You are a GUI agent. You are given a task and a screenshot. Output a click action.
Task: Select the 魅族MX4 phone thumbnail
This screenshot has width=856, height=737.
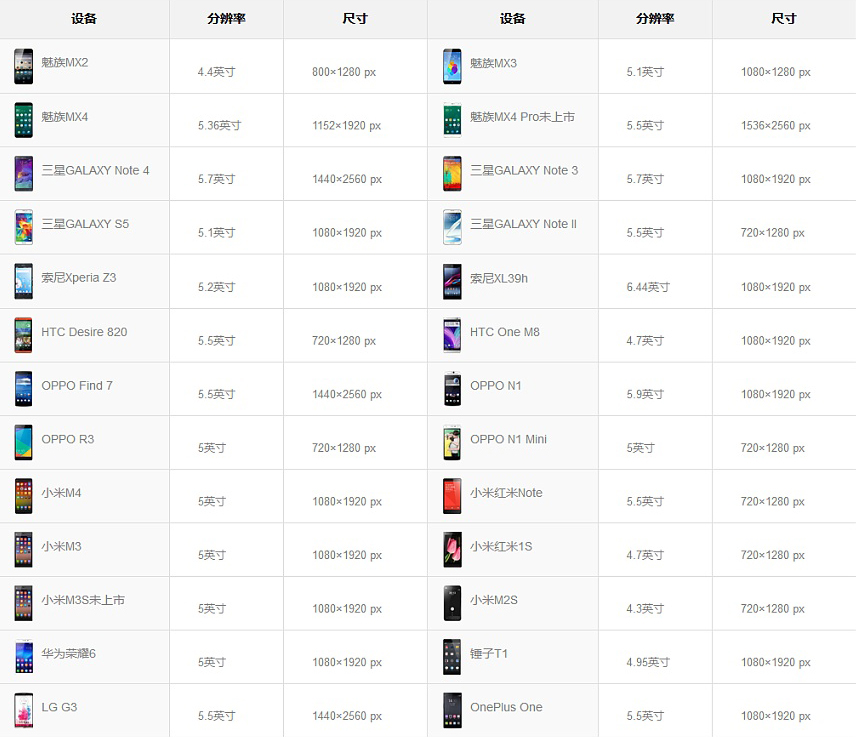click(23, 120)
